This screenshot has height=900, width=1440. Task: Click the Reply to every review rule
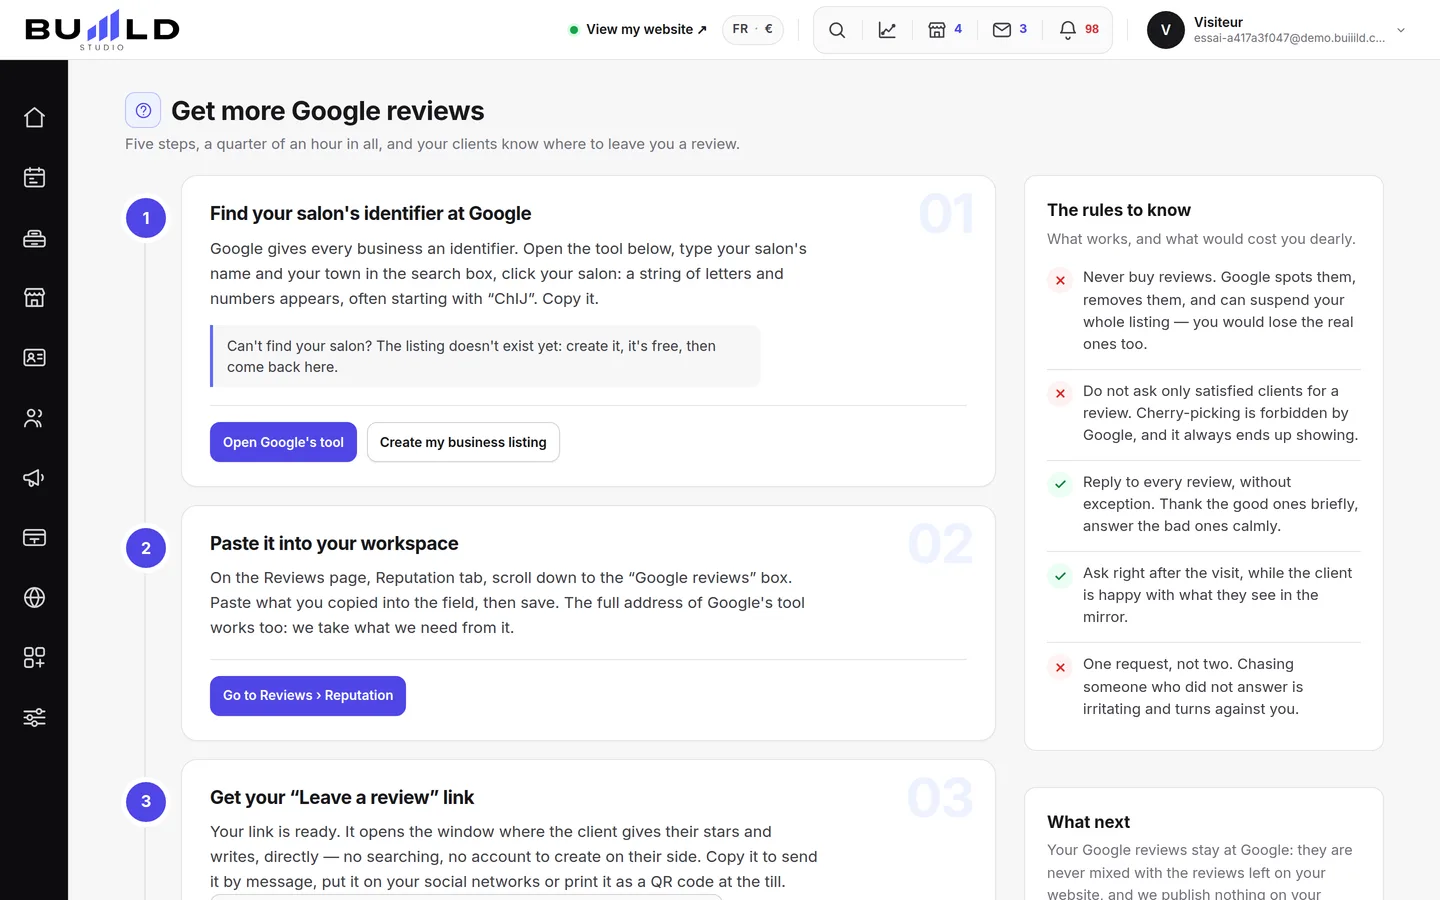tap(1220, 504)
